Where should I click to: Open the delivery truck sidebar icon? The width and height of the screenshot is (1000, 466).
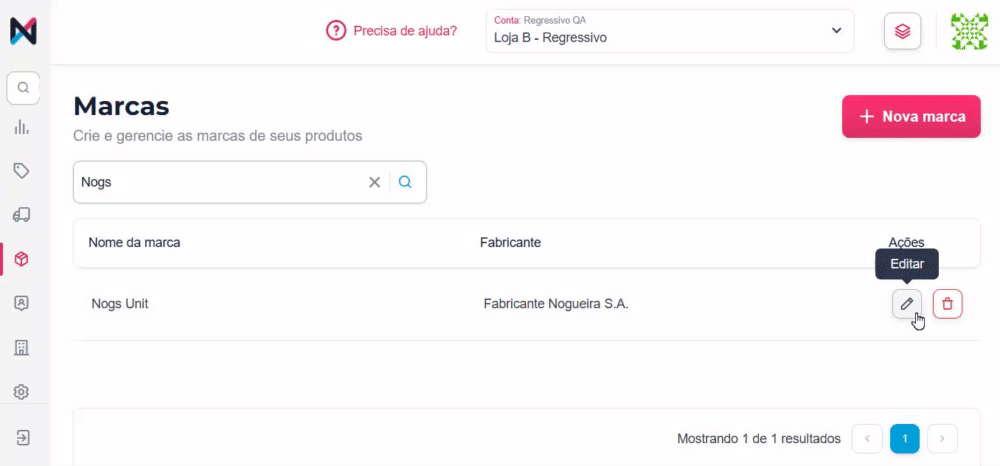click(22, 215)
